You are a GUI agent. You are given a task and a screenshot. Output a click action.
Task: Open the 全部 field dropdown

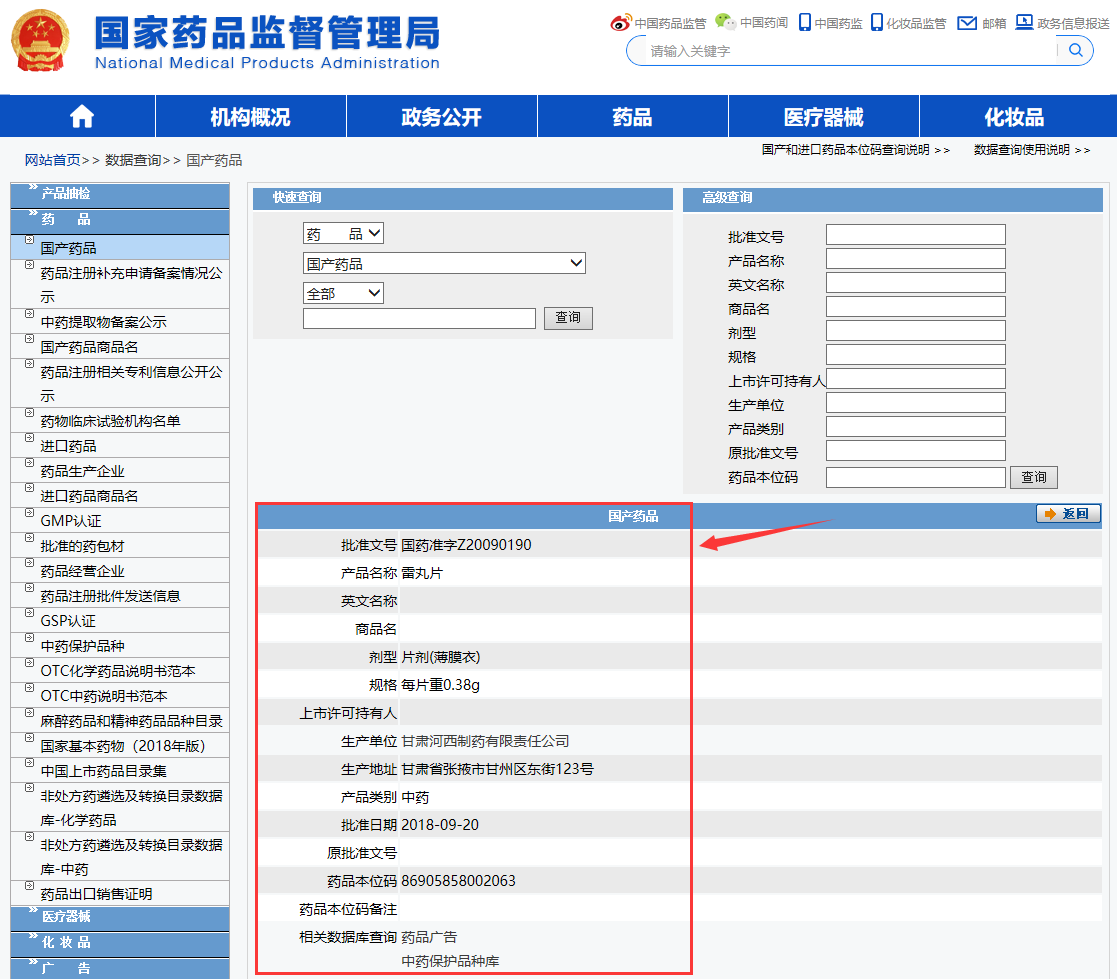coord(343,293)
